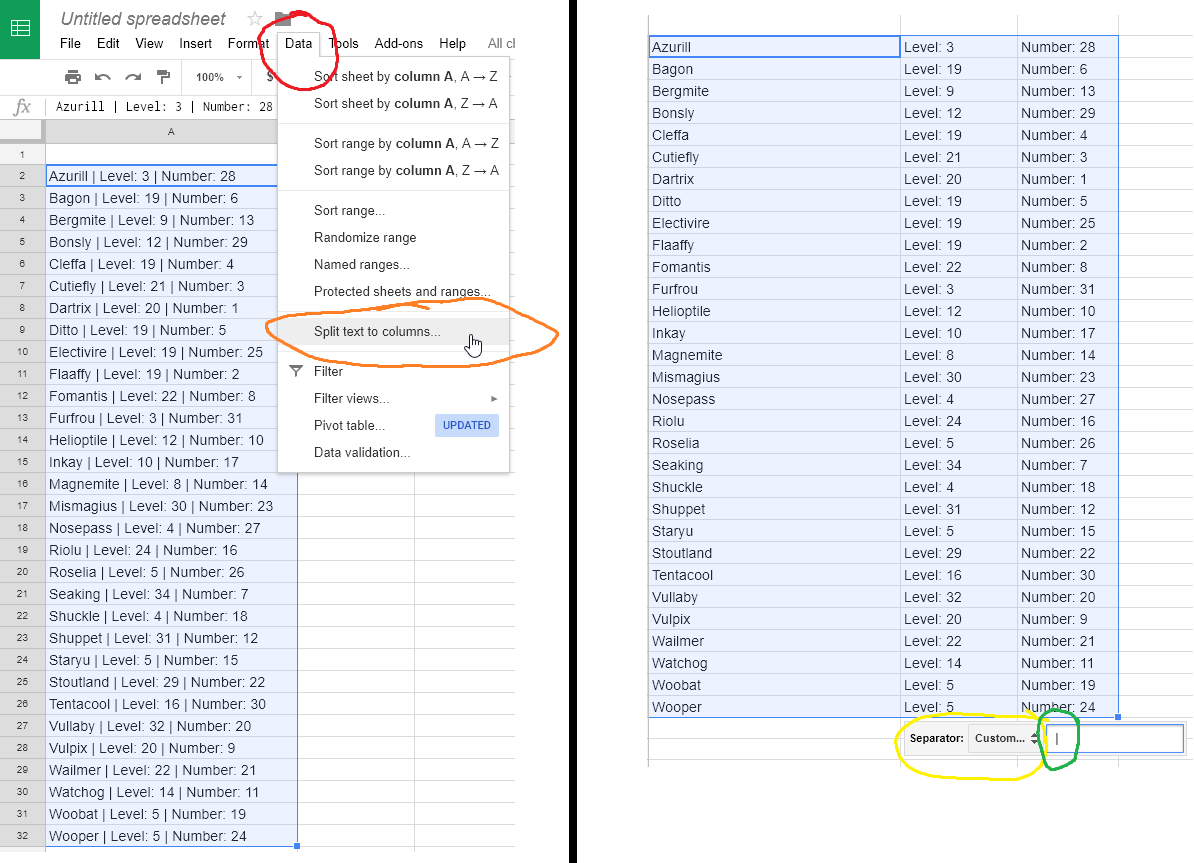Click 'Level: 30' cell in right sheet

pos(959,377)
